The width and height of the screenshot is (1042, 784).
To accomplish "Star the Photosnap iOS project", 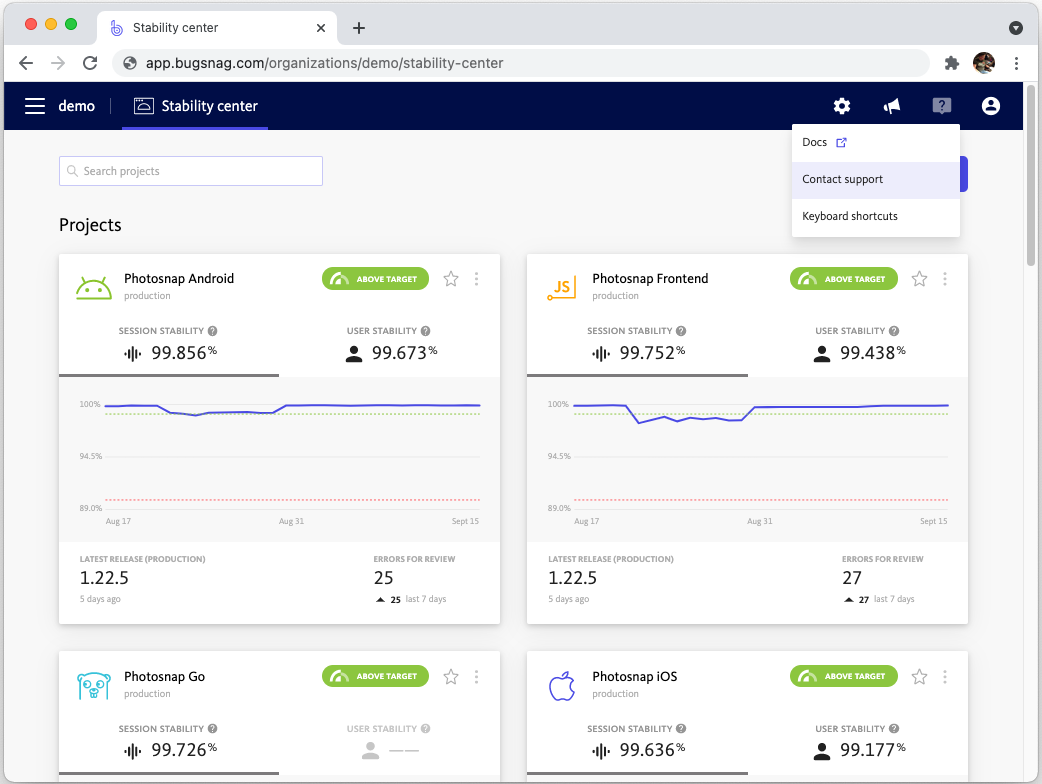I will (x=919, y=676).
